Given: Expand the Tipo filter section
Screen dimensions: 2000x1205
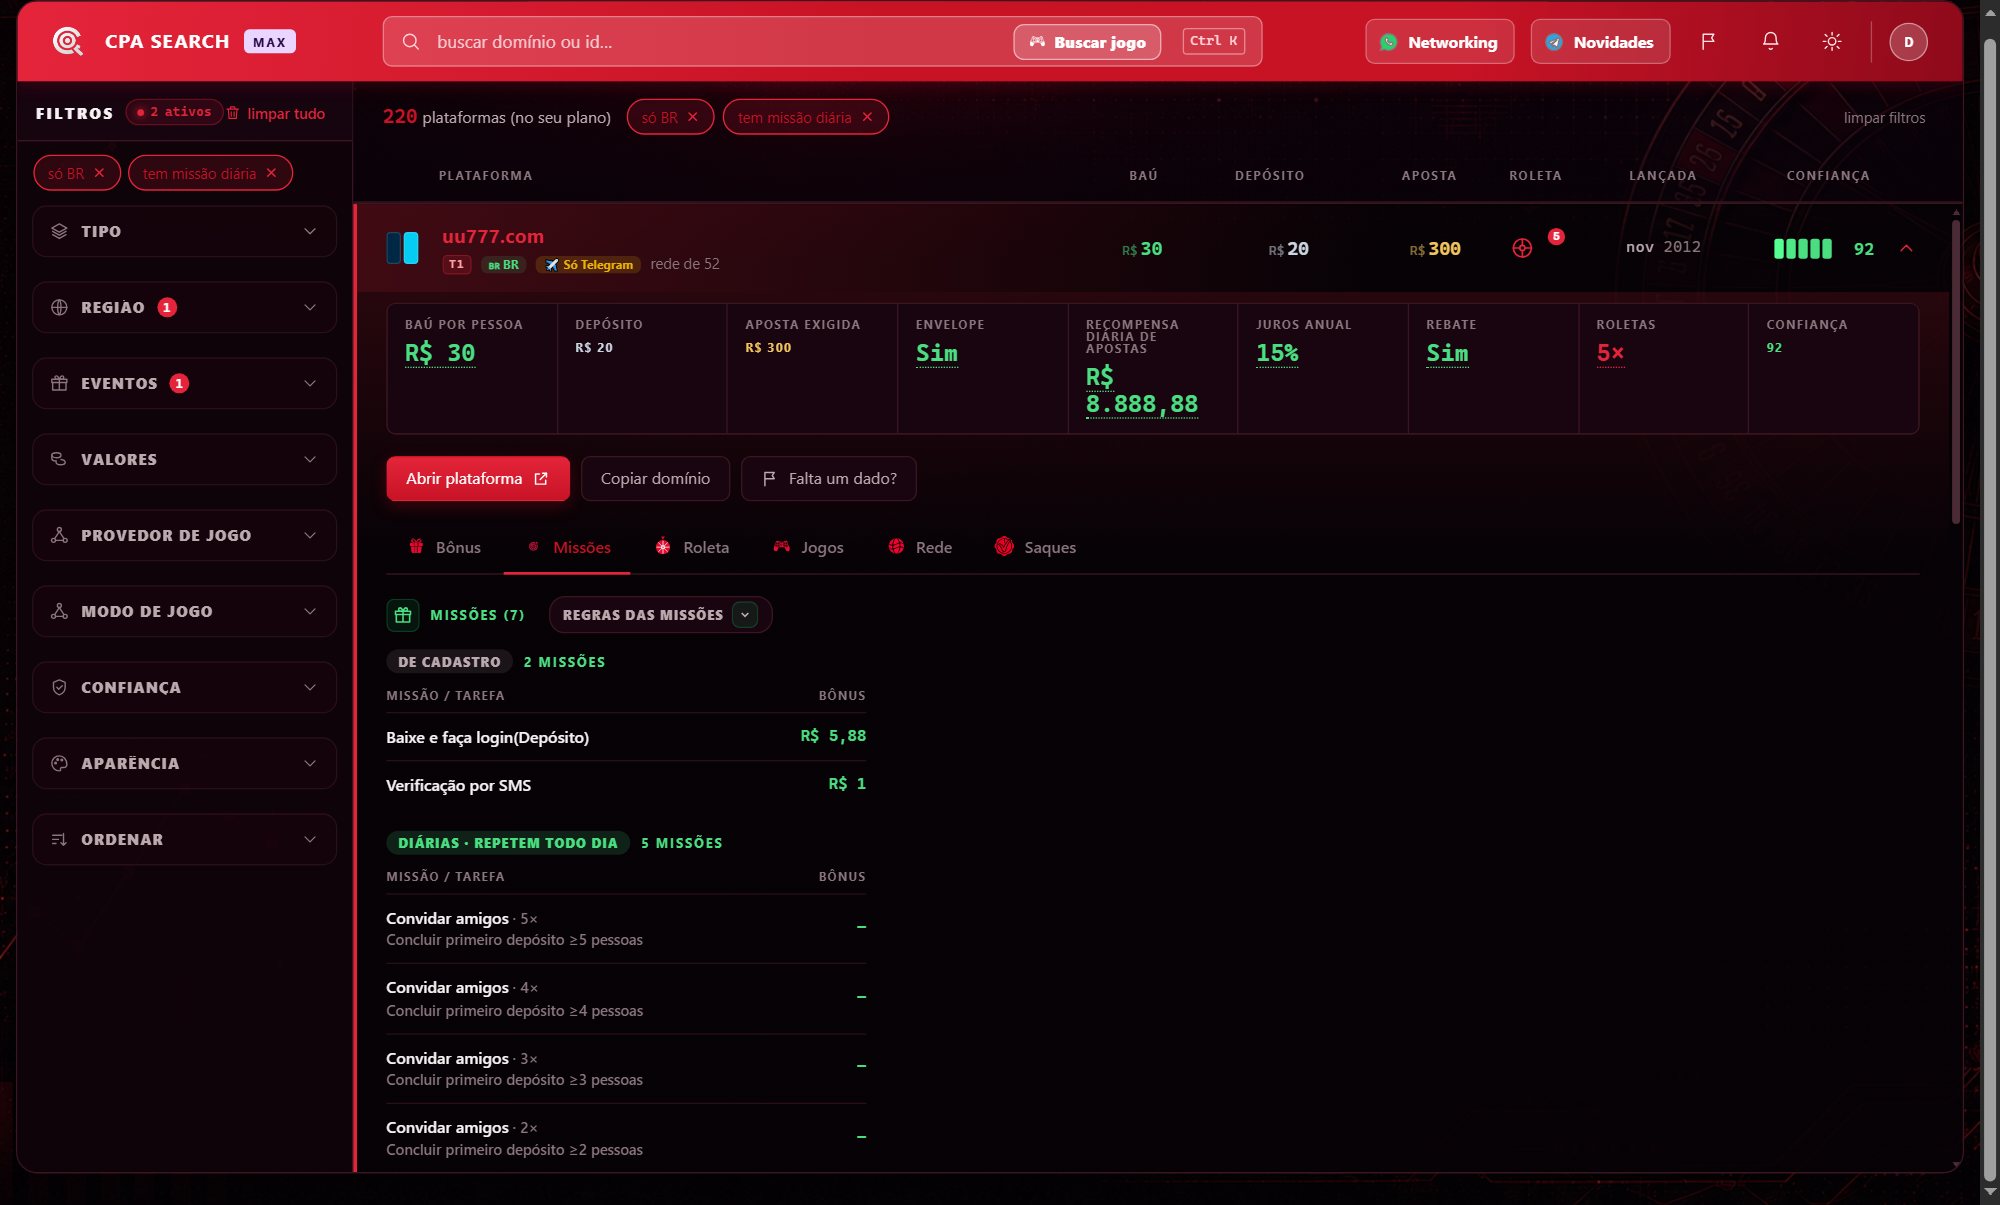Looking at the screenshot, I should pyautogui.click(x=184, y=231).
